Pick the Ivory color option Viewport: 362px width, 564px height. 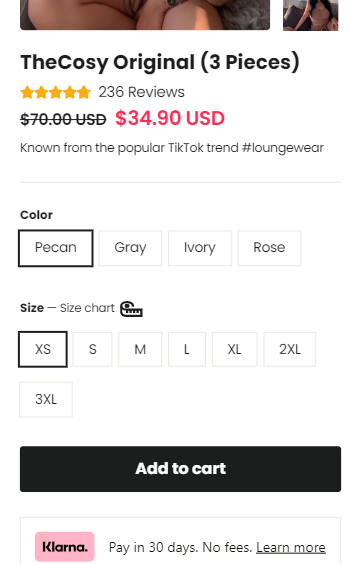200,248
